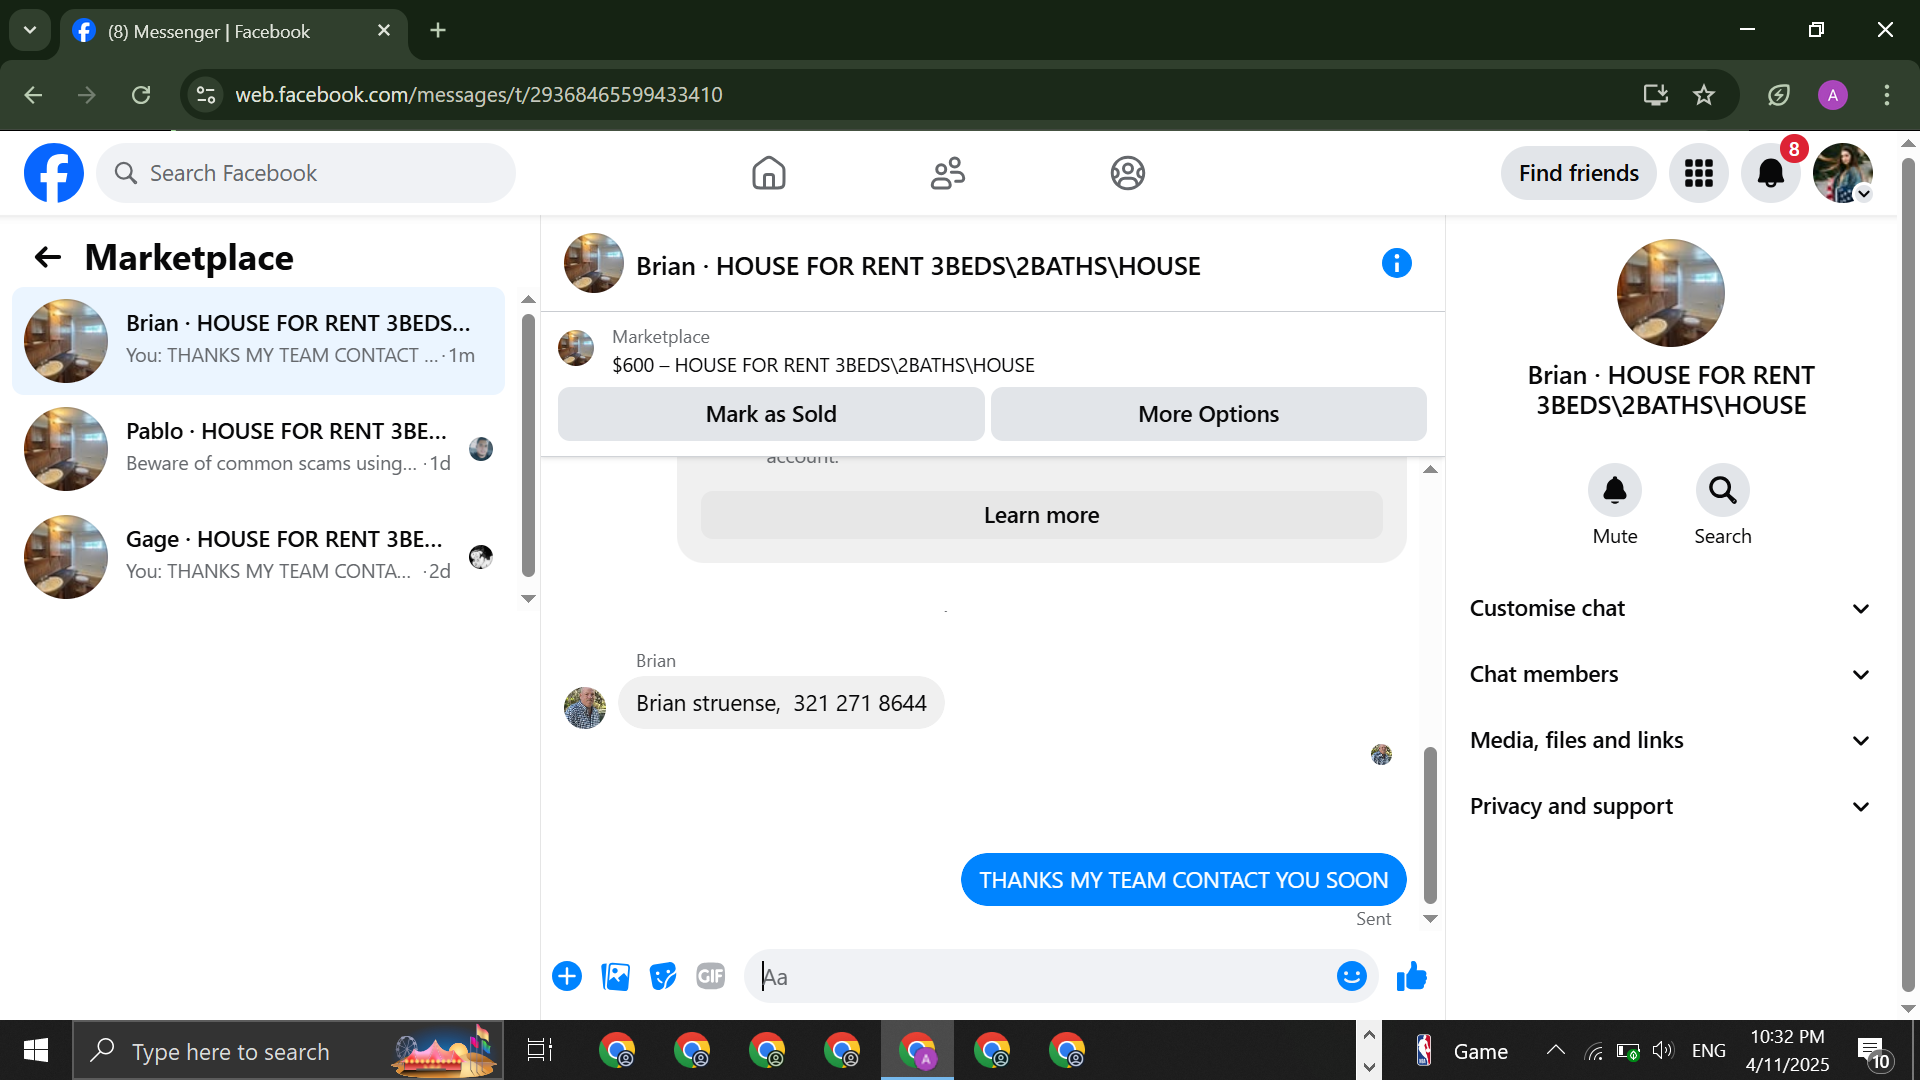Send a thumbs-up like
Image resolution: width=1920 pixels, height=1080 pixels.
[1412, 976]
